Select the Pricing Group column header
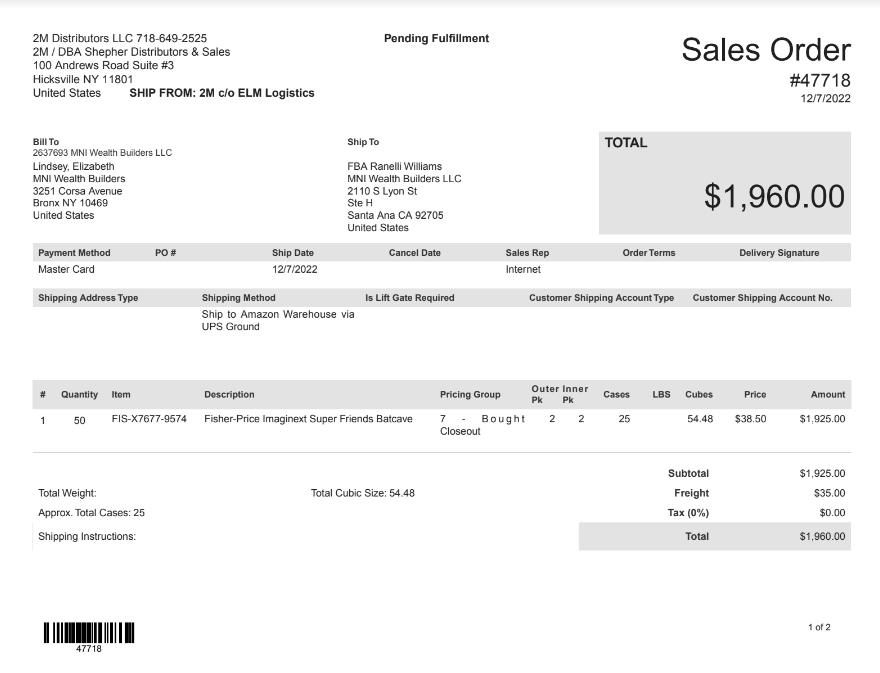This screenshot has height=673, width=880. tap(470, 394)
